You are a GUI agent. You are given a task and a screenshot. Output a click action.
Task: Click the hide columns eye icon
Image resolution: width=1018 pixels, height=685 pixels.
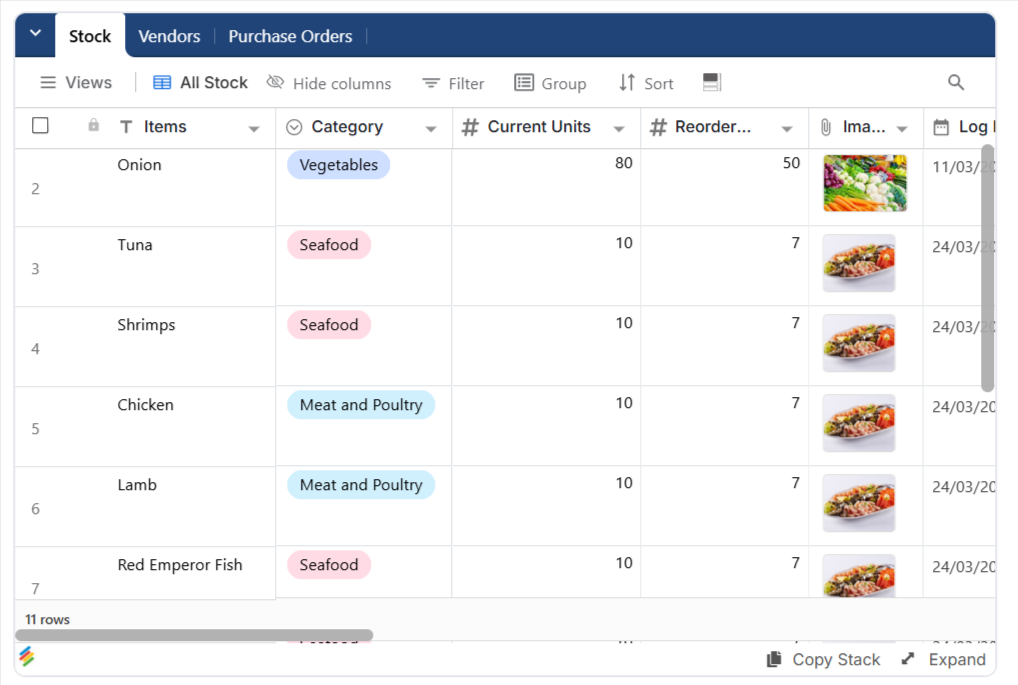[276, 82]
